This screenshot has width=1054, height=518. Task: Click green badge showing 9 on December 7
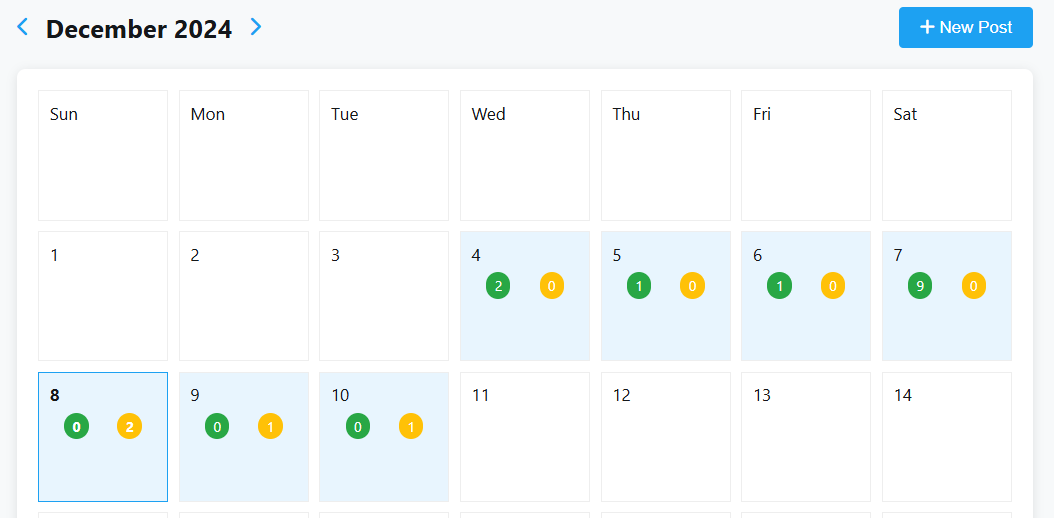(x=920, y=286)
